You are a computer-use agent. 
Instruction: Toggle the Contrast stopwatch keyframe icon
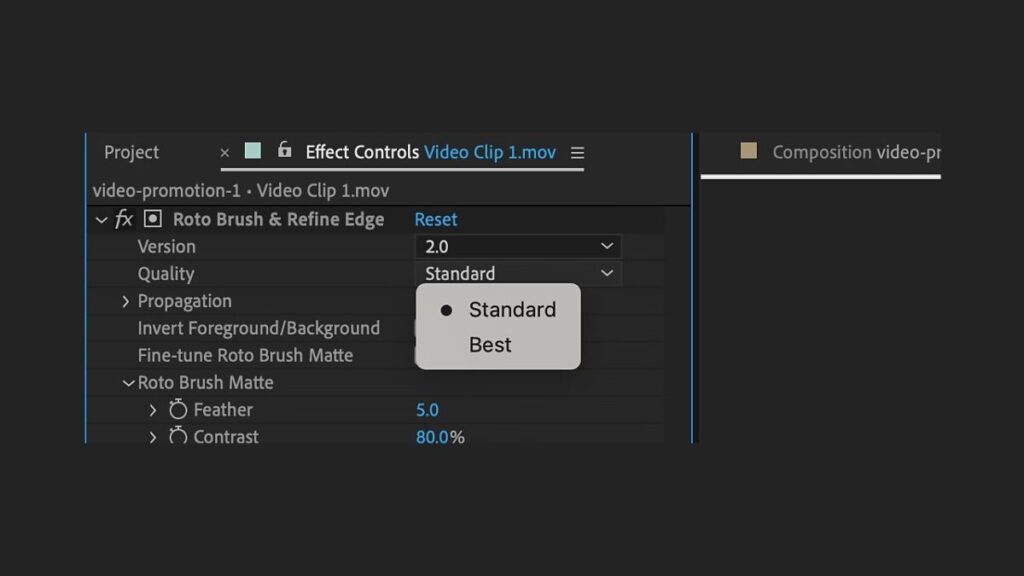178,436
